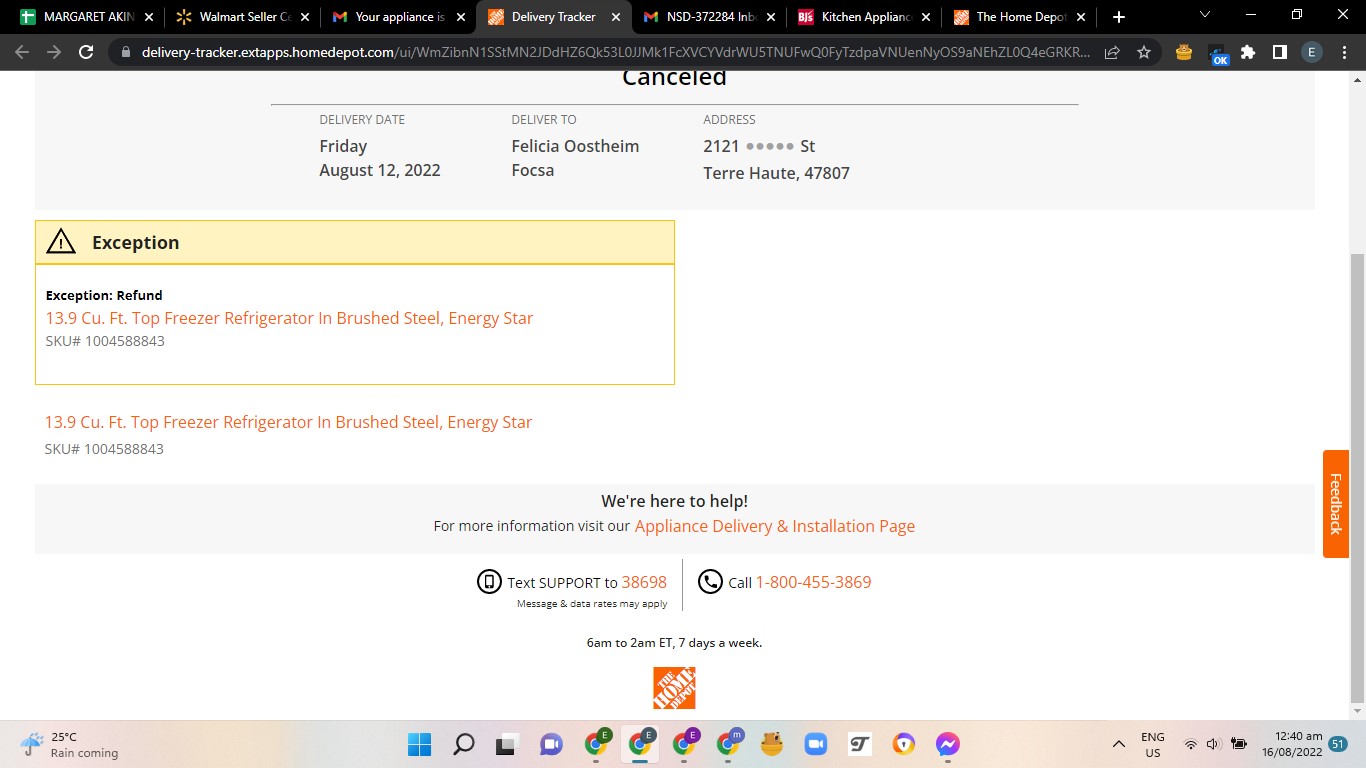Toggle the Chrome side panel

coord(1279,52)
